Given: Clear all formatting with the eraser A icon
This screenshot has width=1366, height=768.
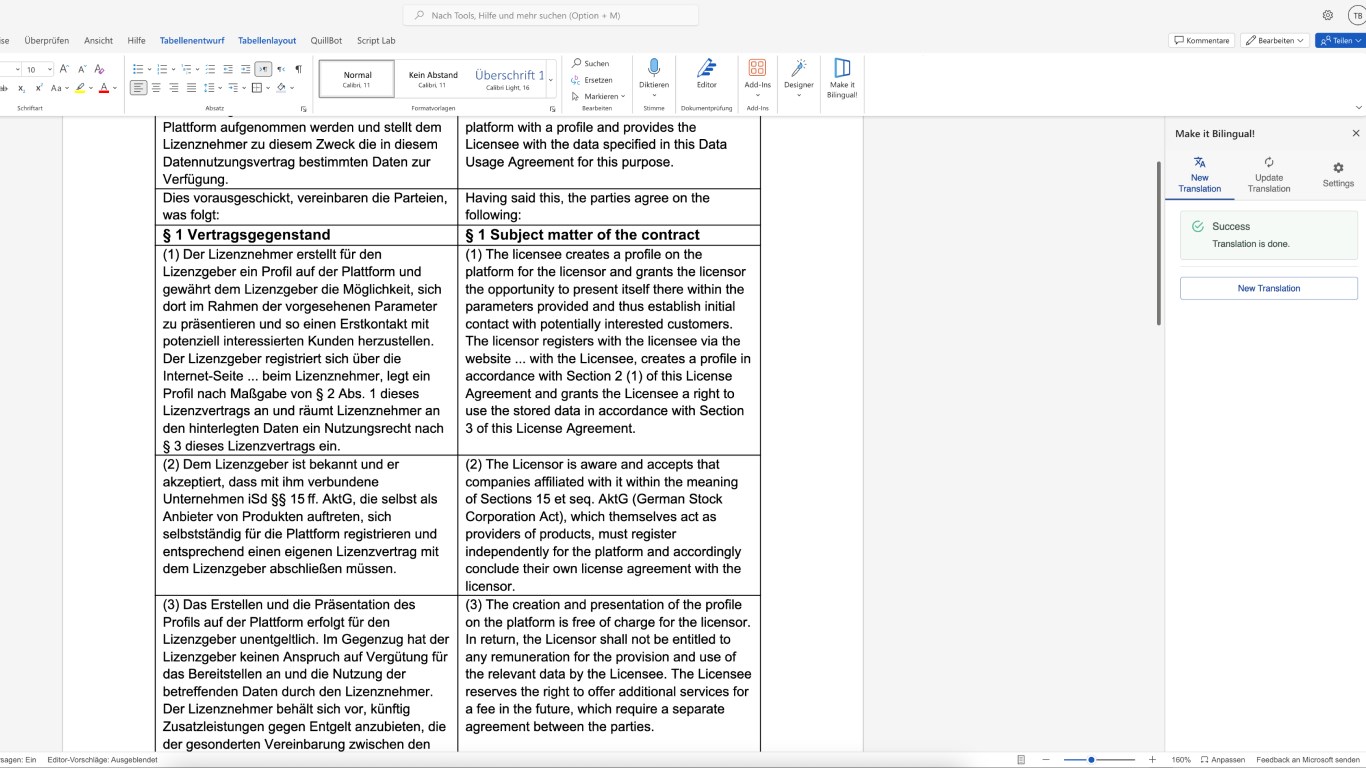Looking at the screenshot, I should 99,69.
